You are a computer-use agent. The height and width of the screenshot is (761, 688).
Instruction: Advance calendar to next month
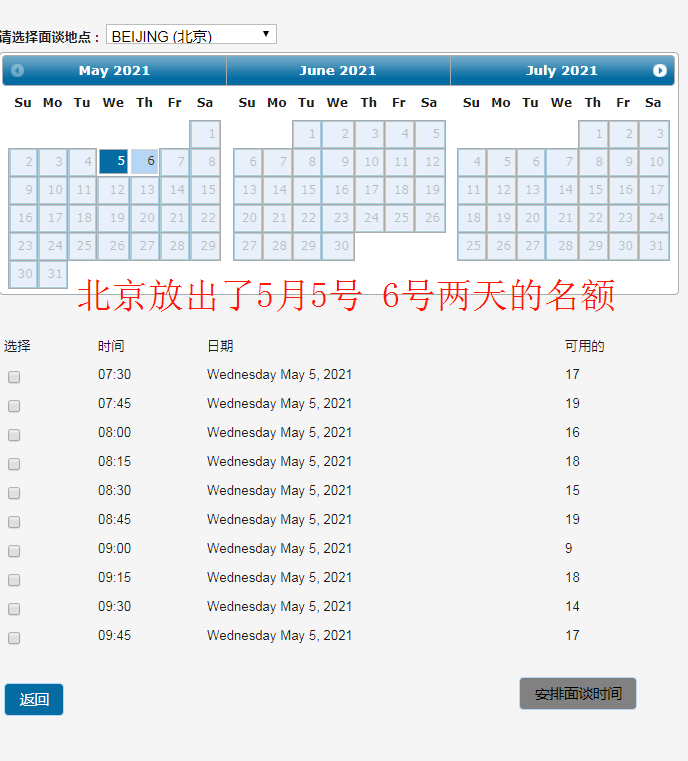[659, 71]
